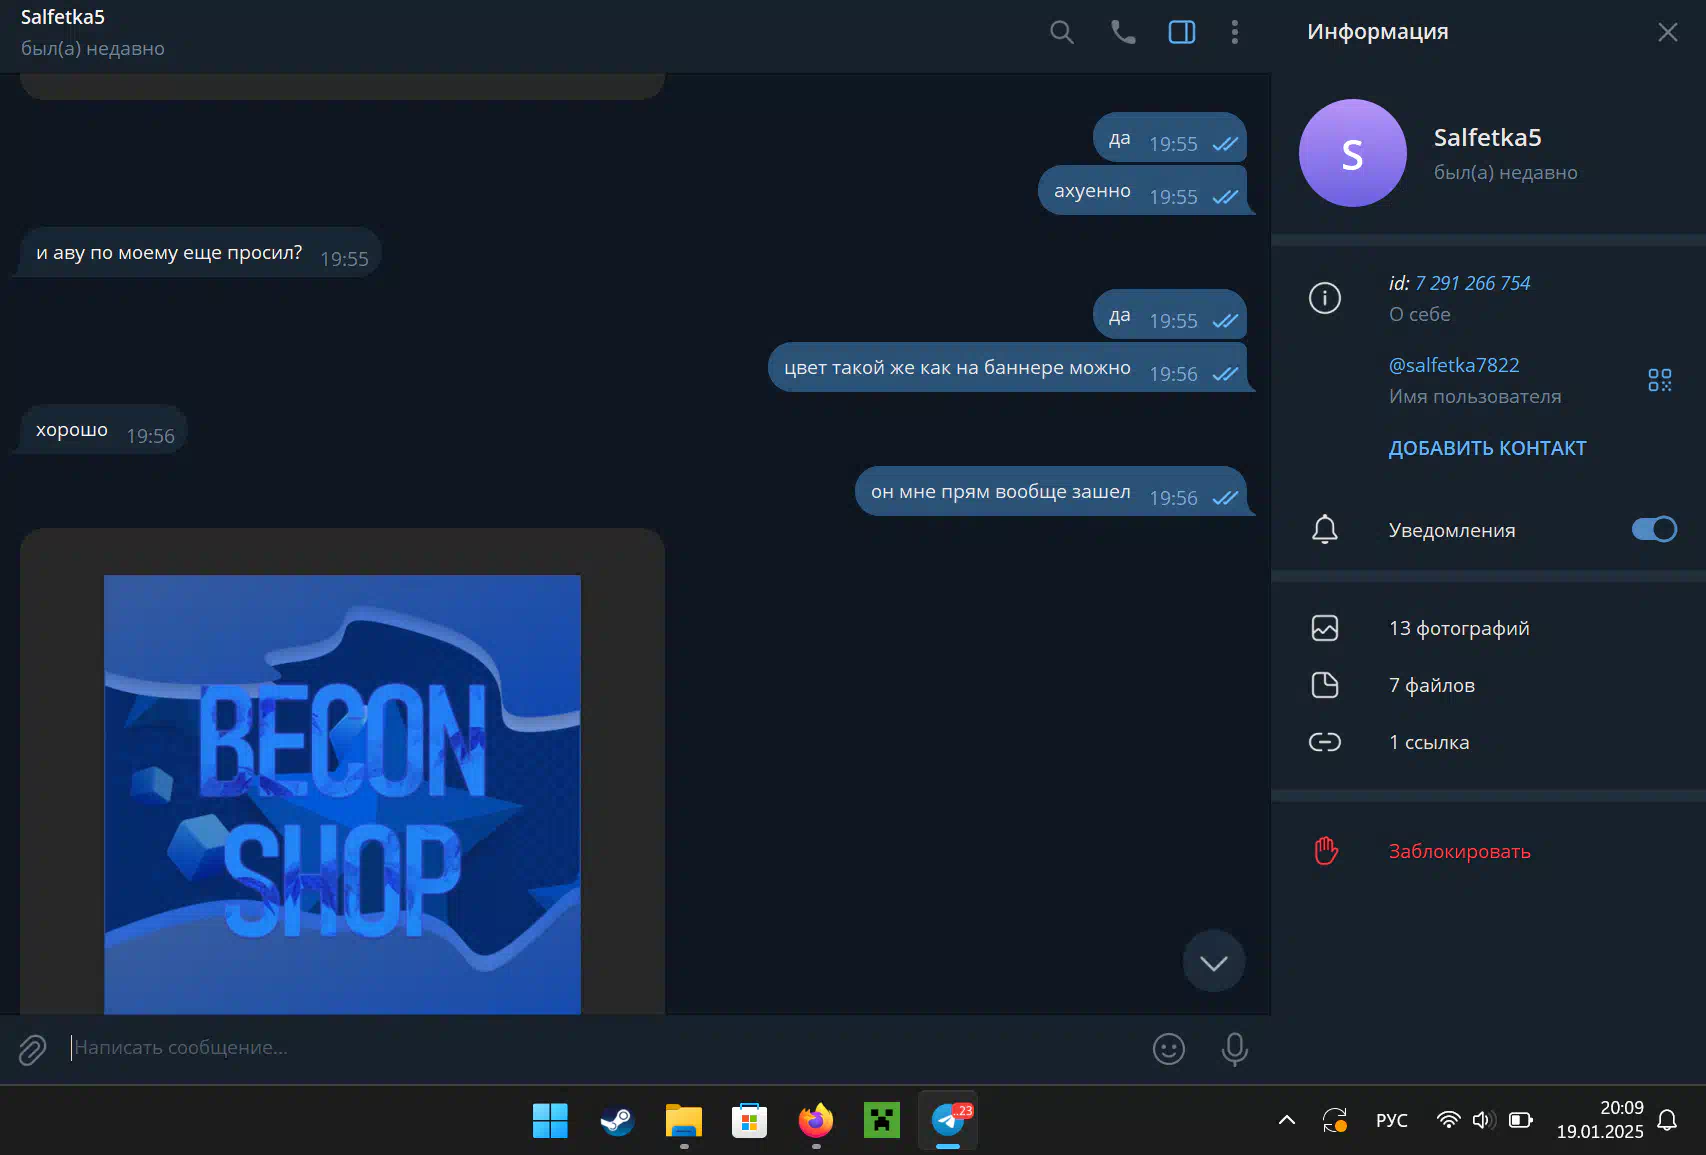1706x1155 pixels.
Task: Select message 'и аву по моему еще просил?'
Action: pyautogui.click(x=200, y=253)
